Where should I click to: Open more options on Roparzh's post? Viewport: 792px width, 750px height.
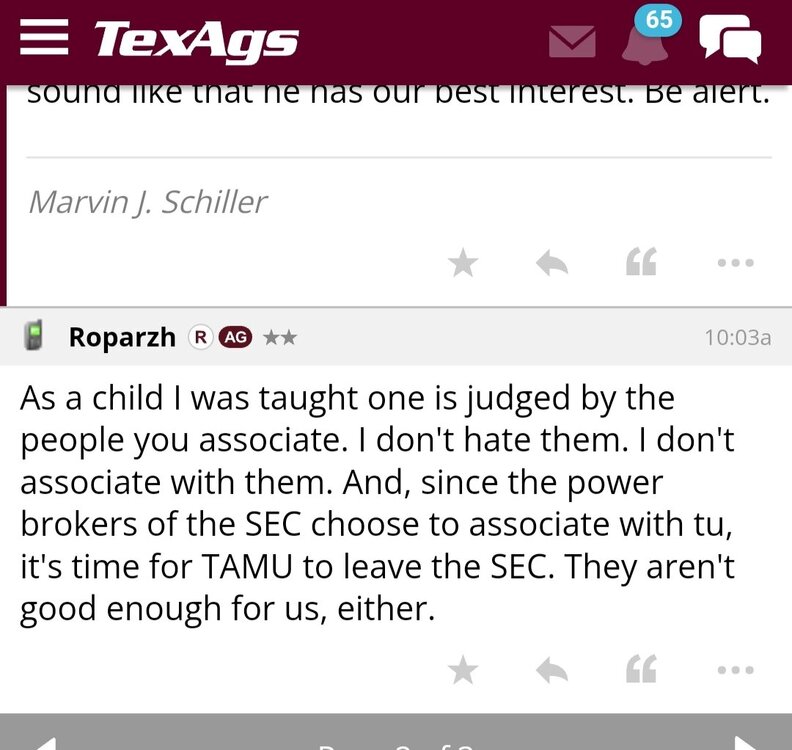[735, 670]
